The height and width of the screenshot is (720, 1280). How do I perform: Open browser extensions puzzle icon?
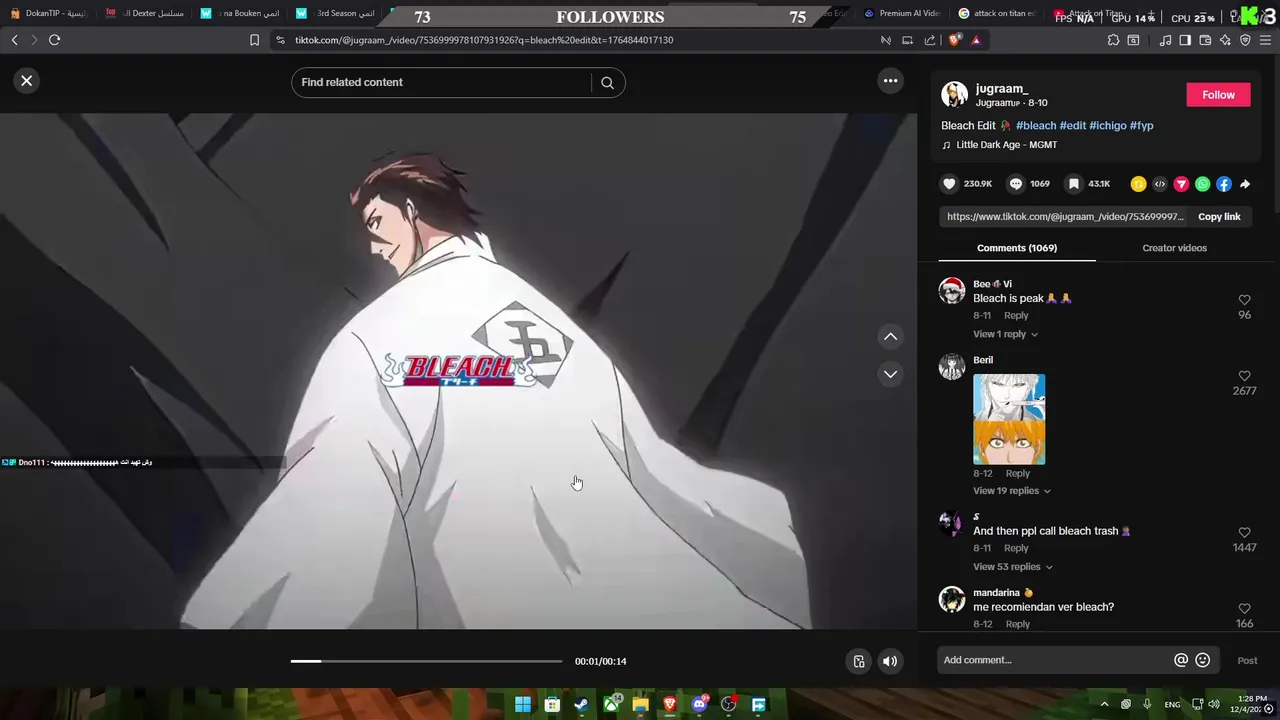click(x=1113, y=40)
